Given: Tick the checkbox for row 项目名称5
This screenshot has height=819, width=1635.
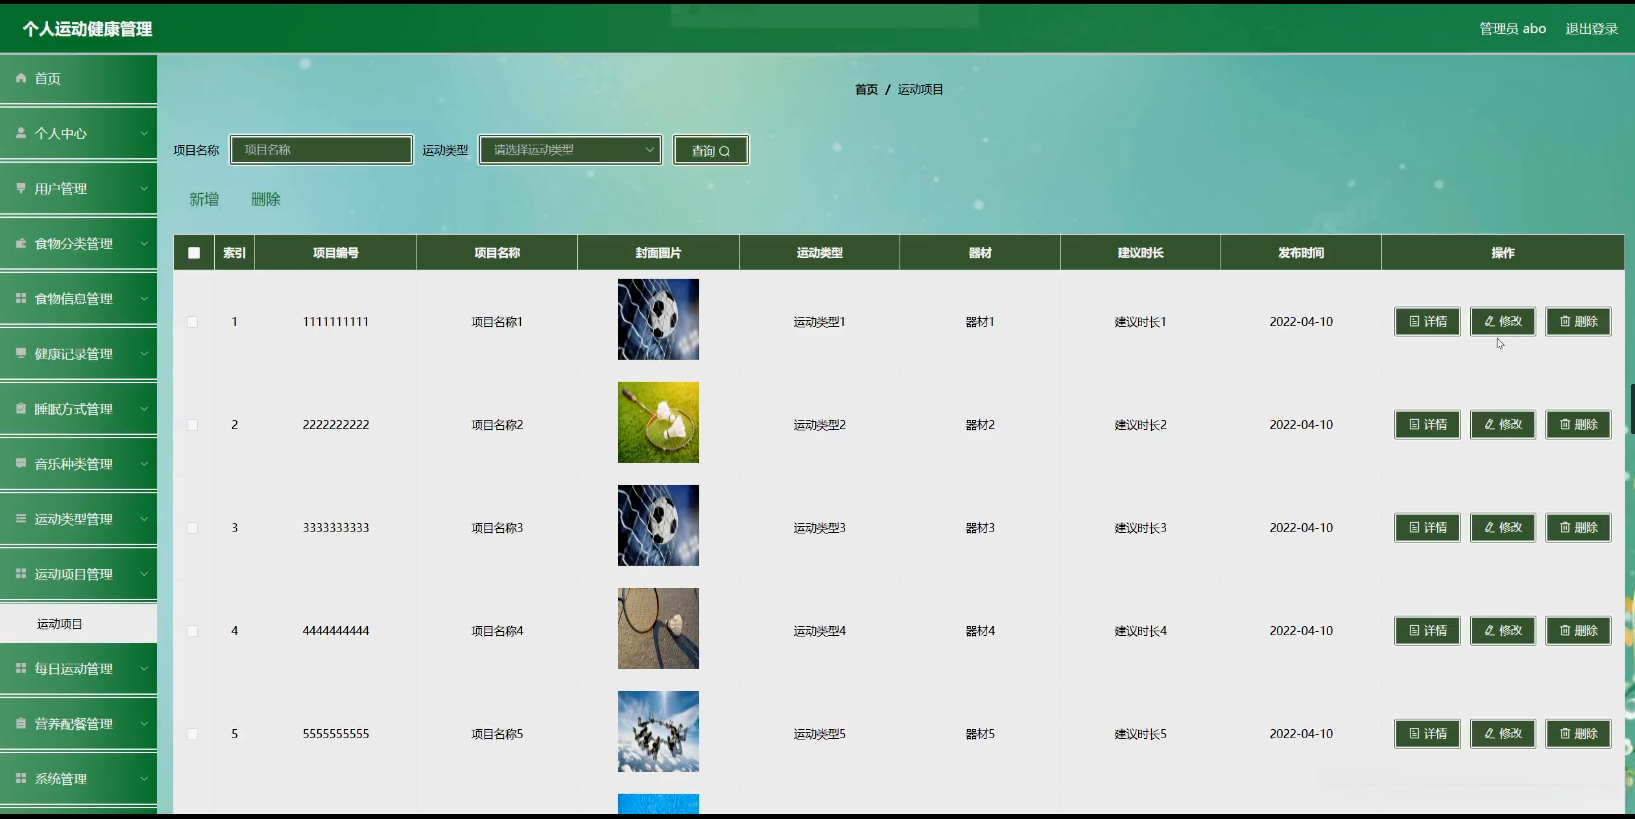Looking at the screenshot, I should 193,734.
